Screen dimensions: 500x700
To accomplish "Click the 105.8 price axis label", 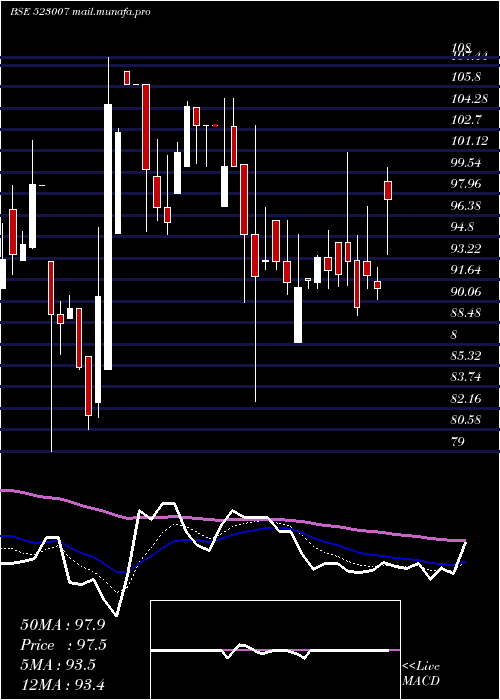I will (466, 77).
